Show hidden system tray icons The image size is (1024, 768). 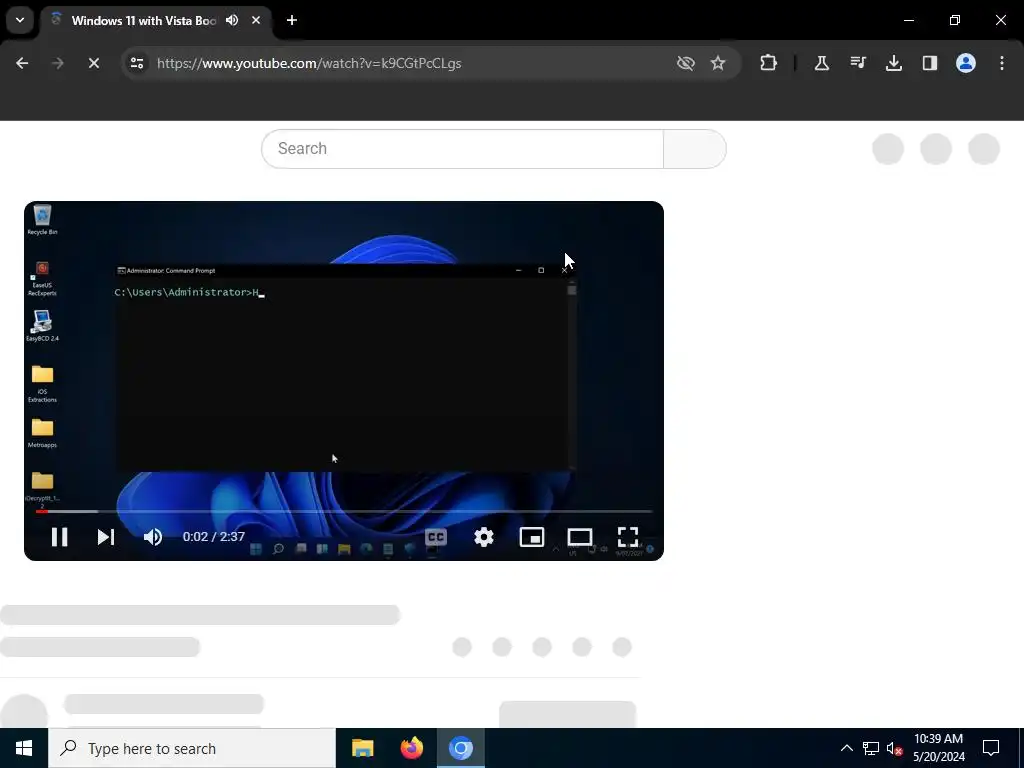coord(846,748)
